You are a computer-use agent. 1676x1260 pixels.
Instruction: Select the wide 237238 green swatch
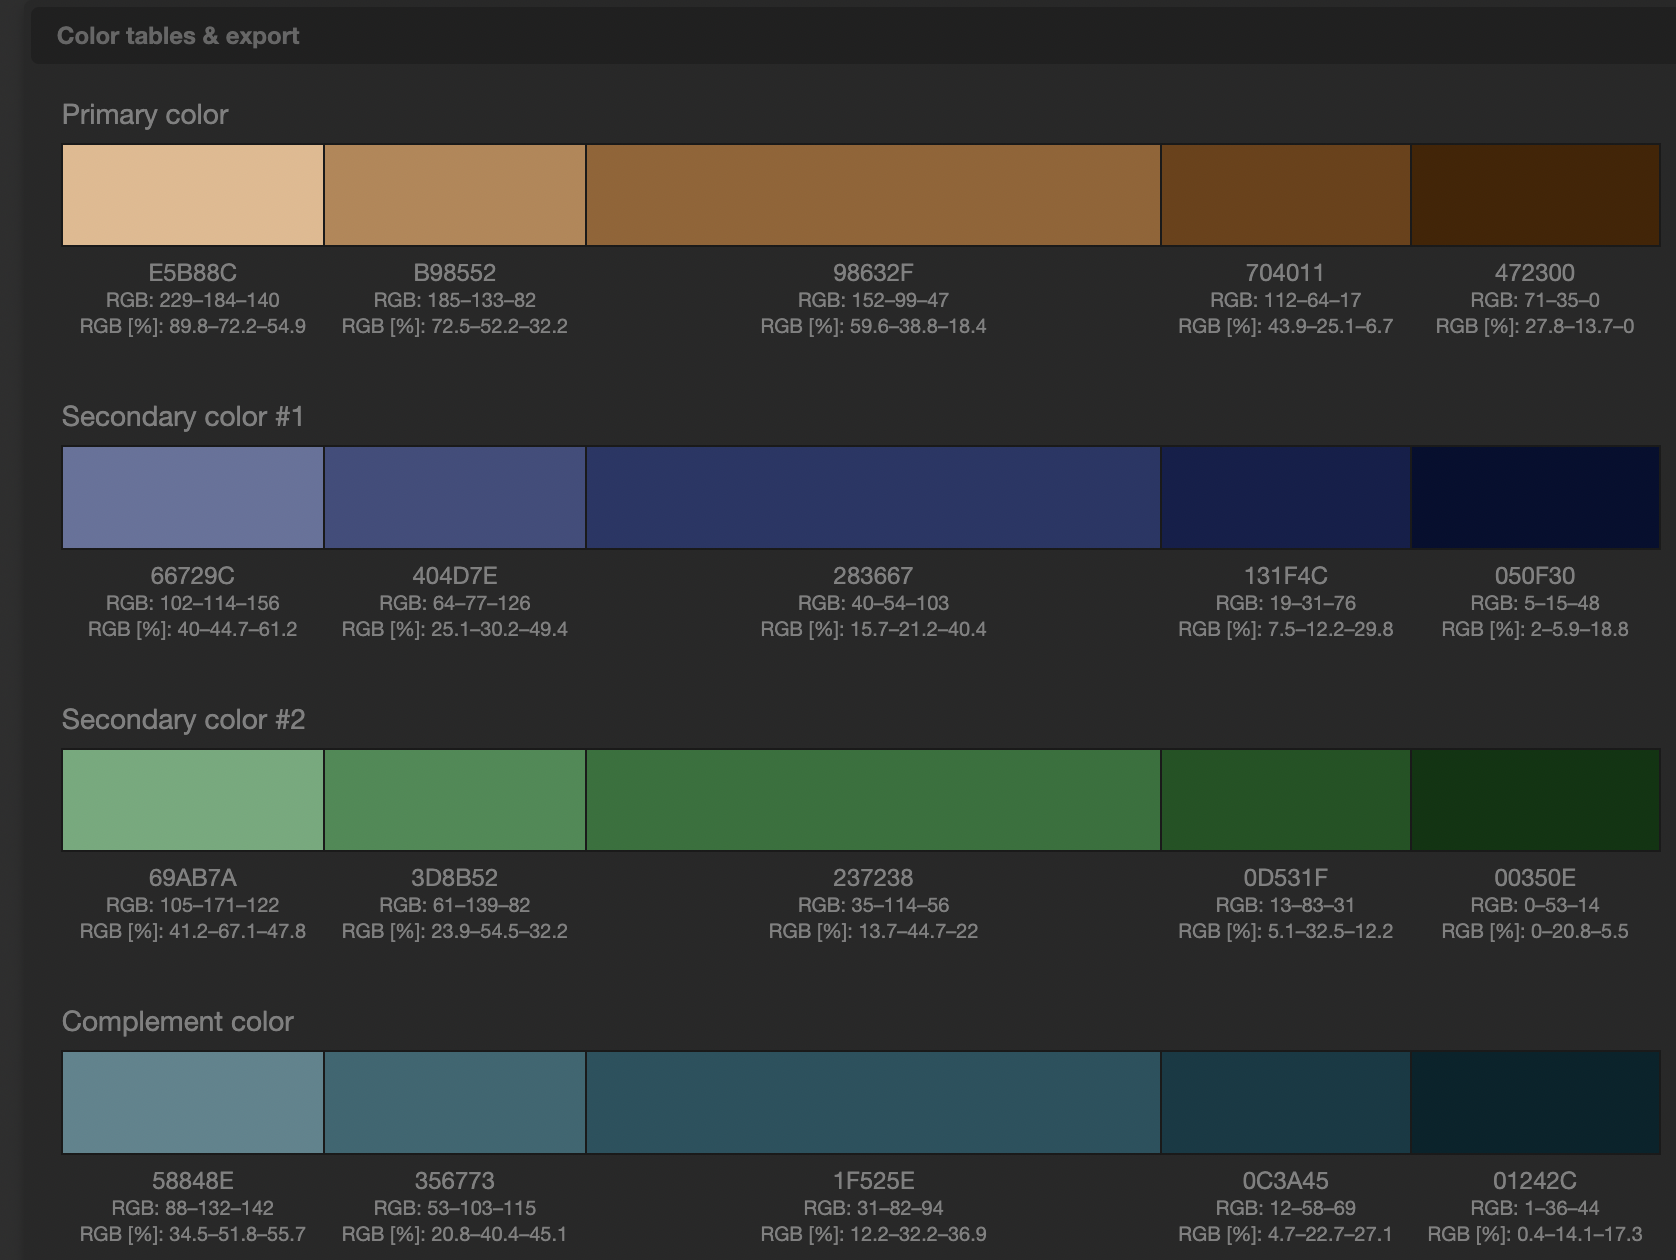872,799
